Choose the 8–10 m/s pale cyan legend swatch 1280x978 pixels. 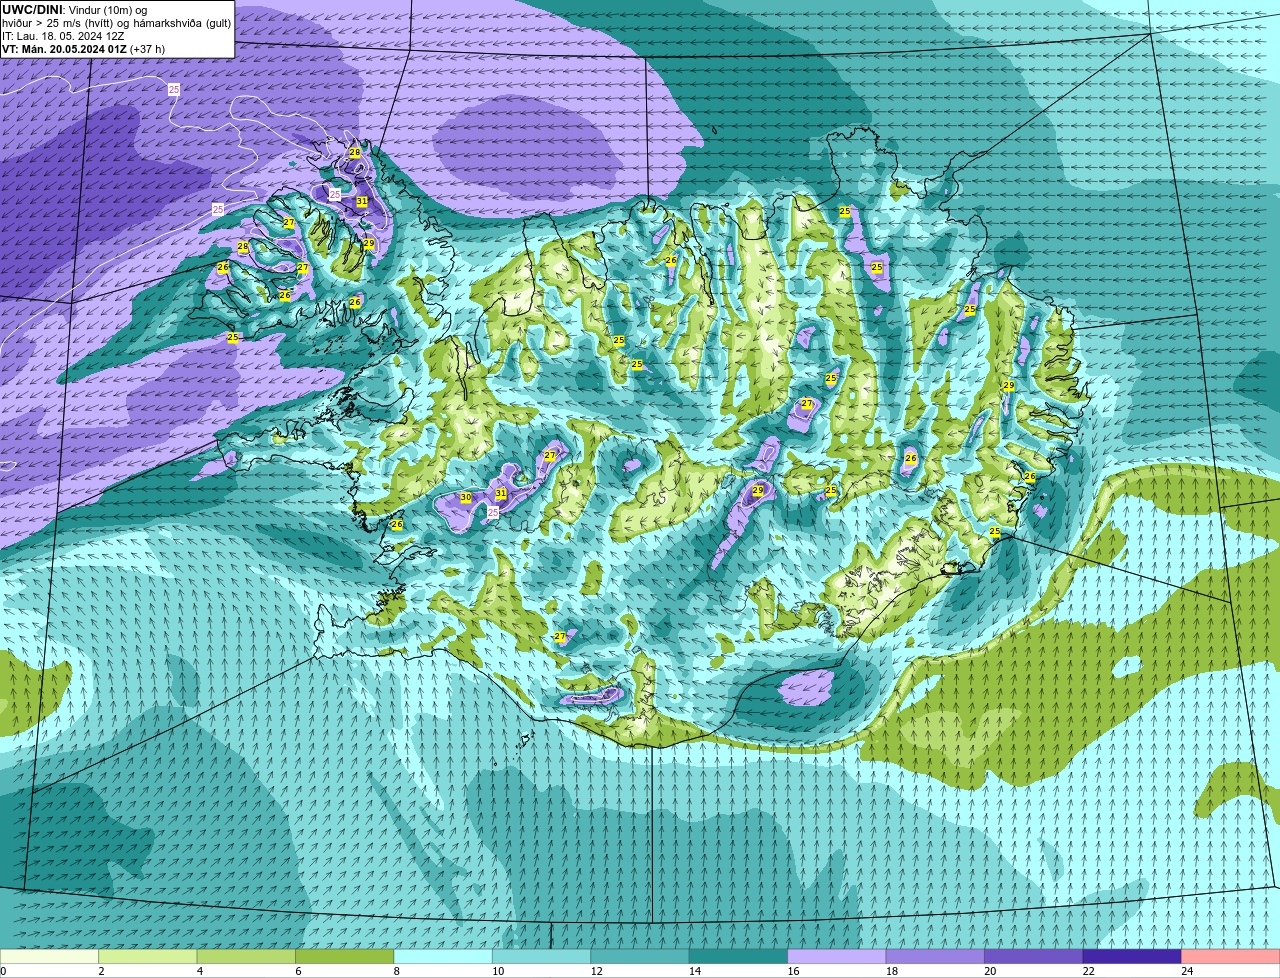(443, 956)
